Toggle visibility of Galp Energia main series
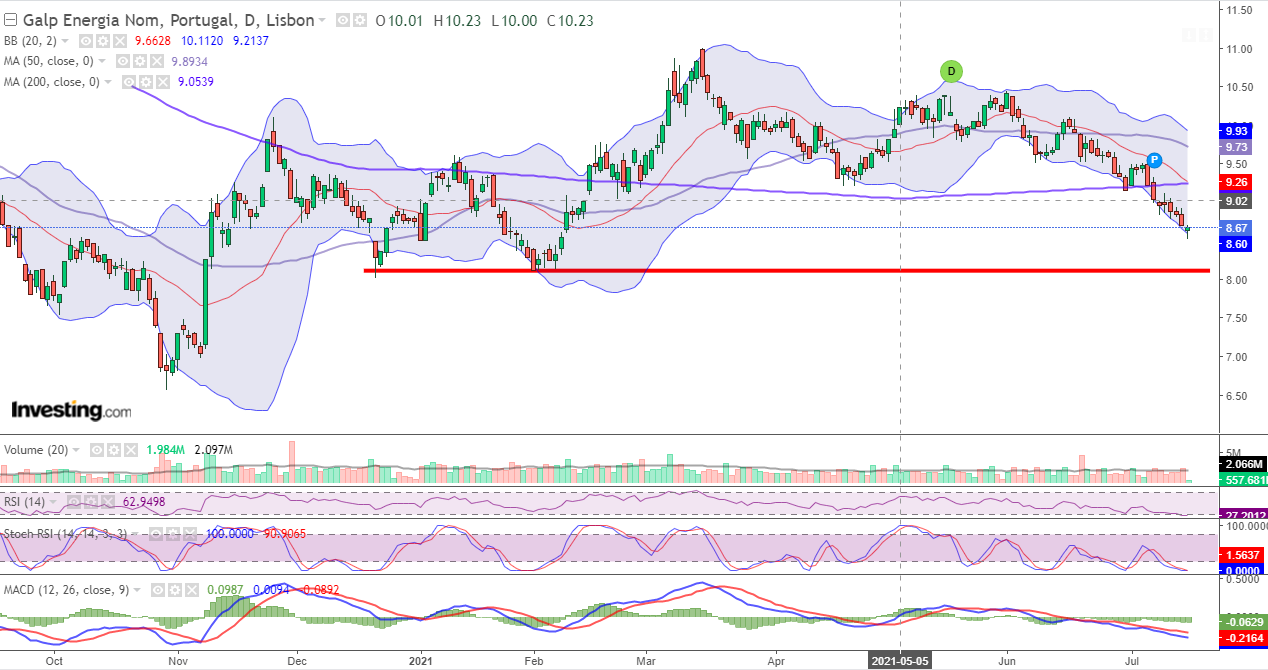Image resolution: width=1268 pixels, height=670 pixels. tap(343, 20)
